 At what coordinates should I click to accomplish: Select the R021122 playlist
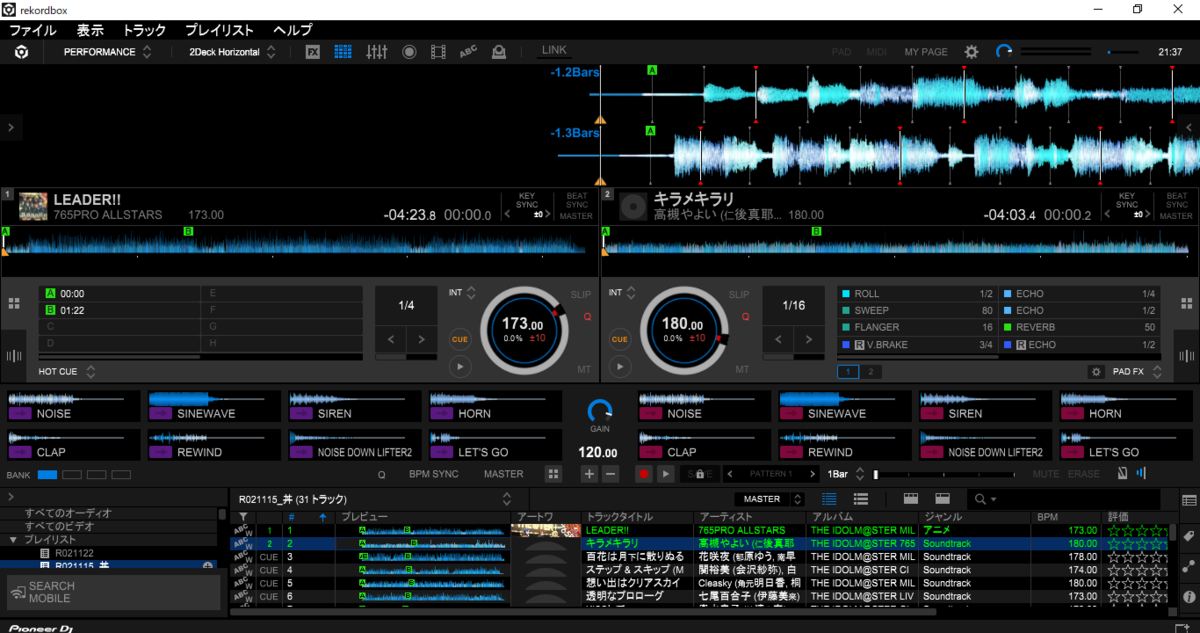tap(73, 552)
